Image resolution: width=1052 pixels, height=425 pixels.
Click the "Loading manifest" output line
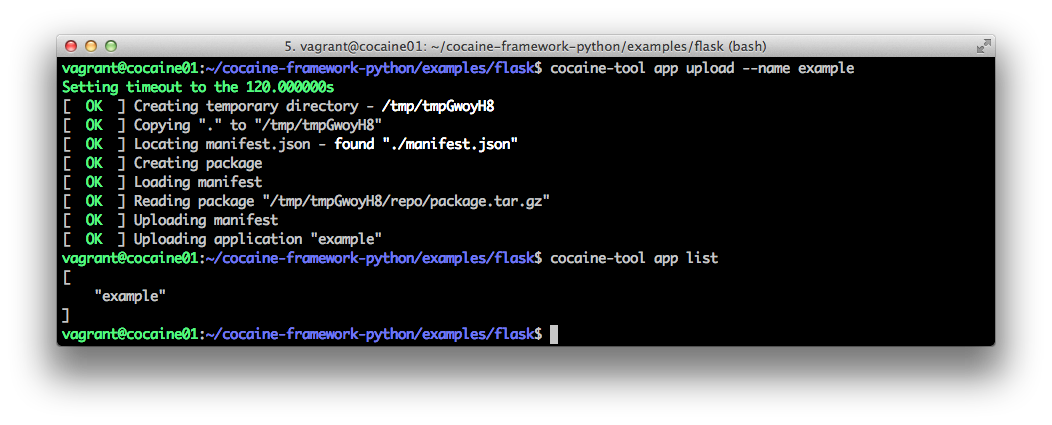(198, 182)
